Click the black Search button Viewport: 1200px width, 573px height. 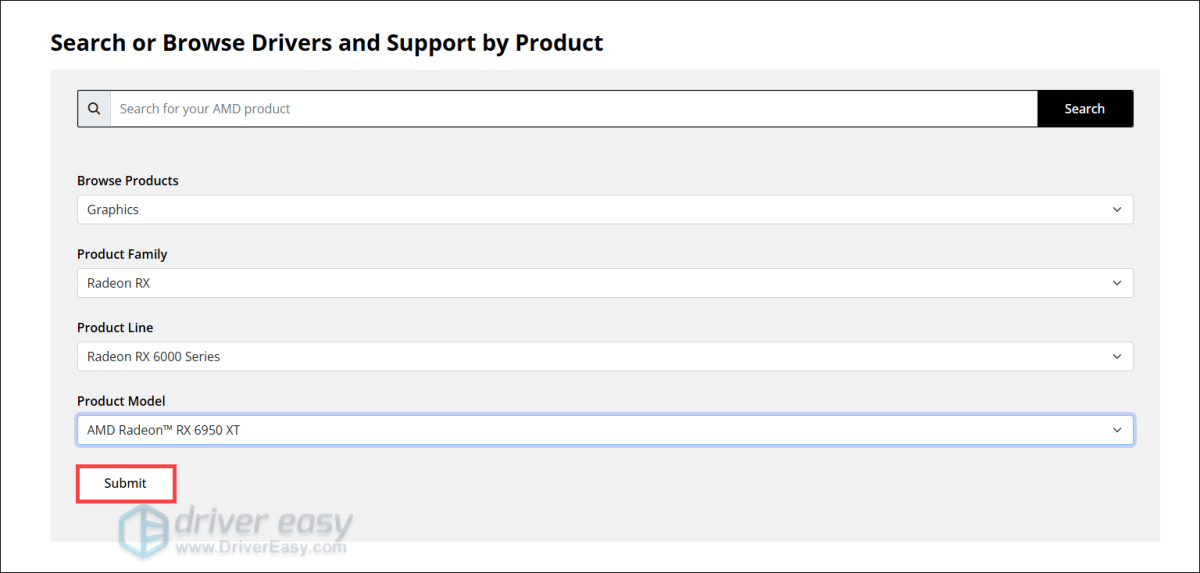(x=1084, y=109)
